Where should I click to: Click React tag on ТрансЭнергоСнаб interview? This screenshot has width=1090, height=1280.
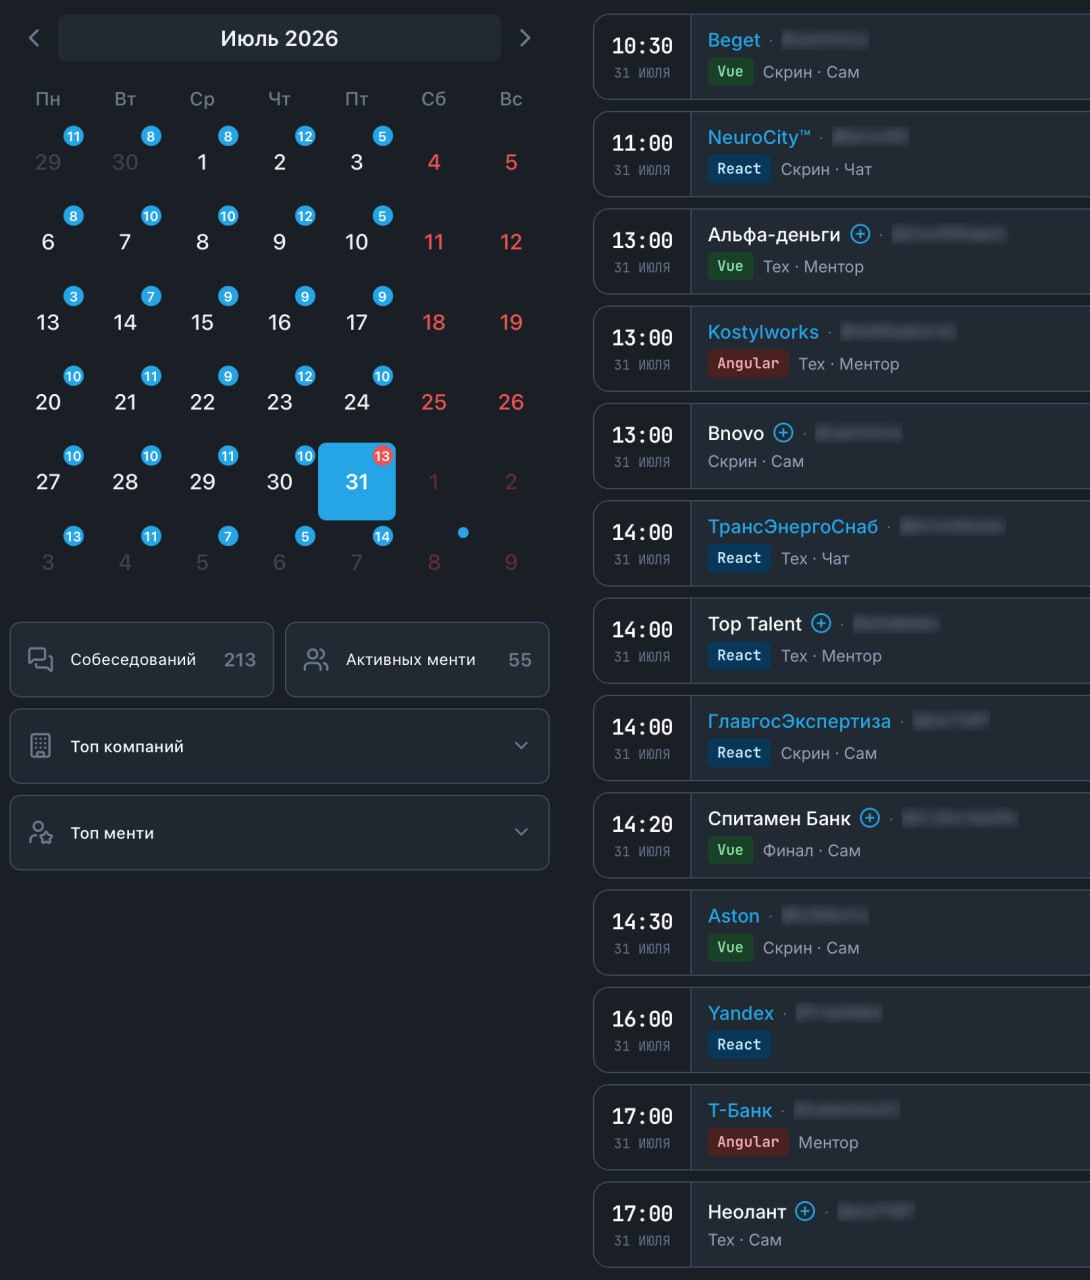pyautogui.click(x=739, y=558)
